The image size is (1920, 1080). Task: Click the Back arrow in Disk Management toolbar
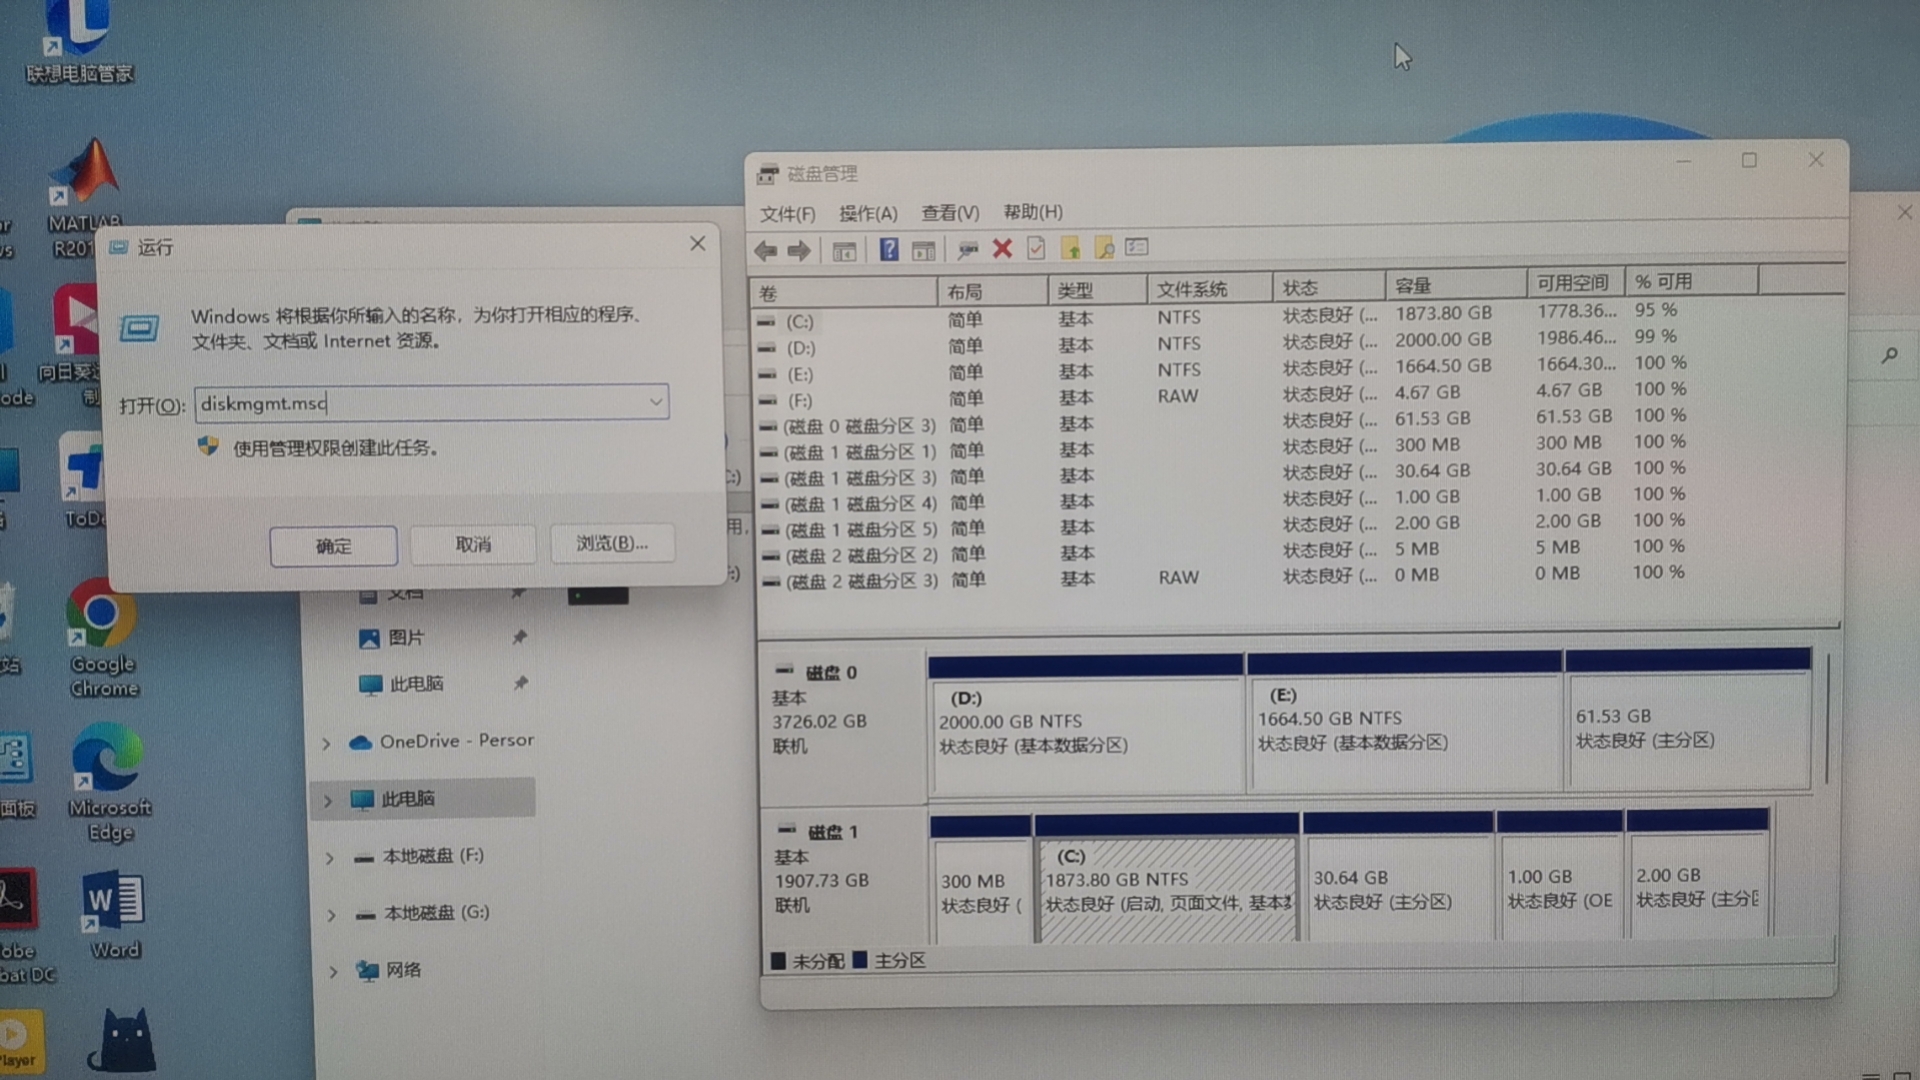(x=766, y=250)
